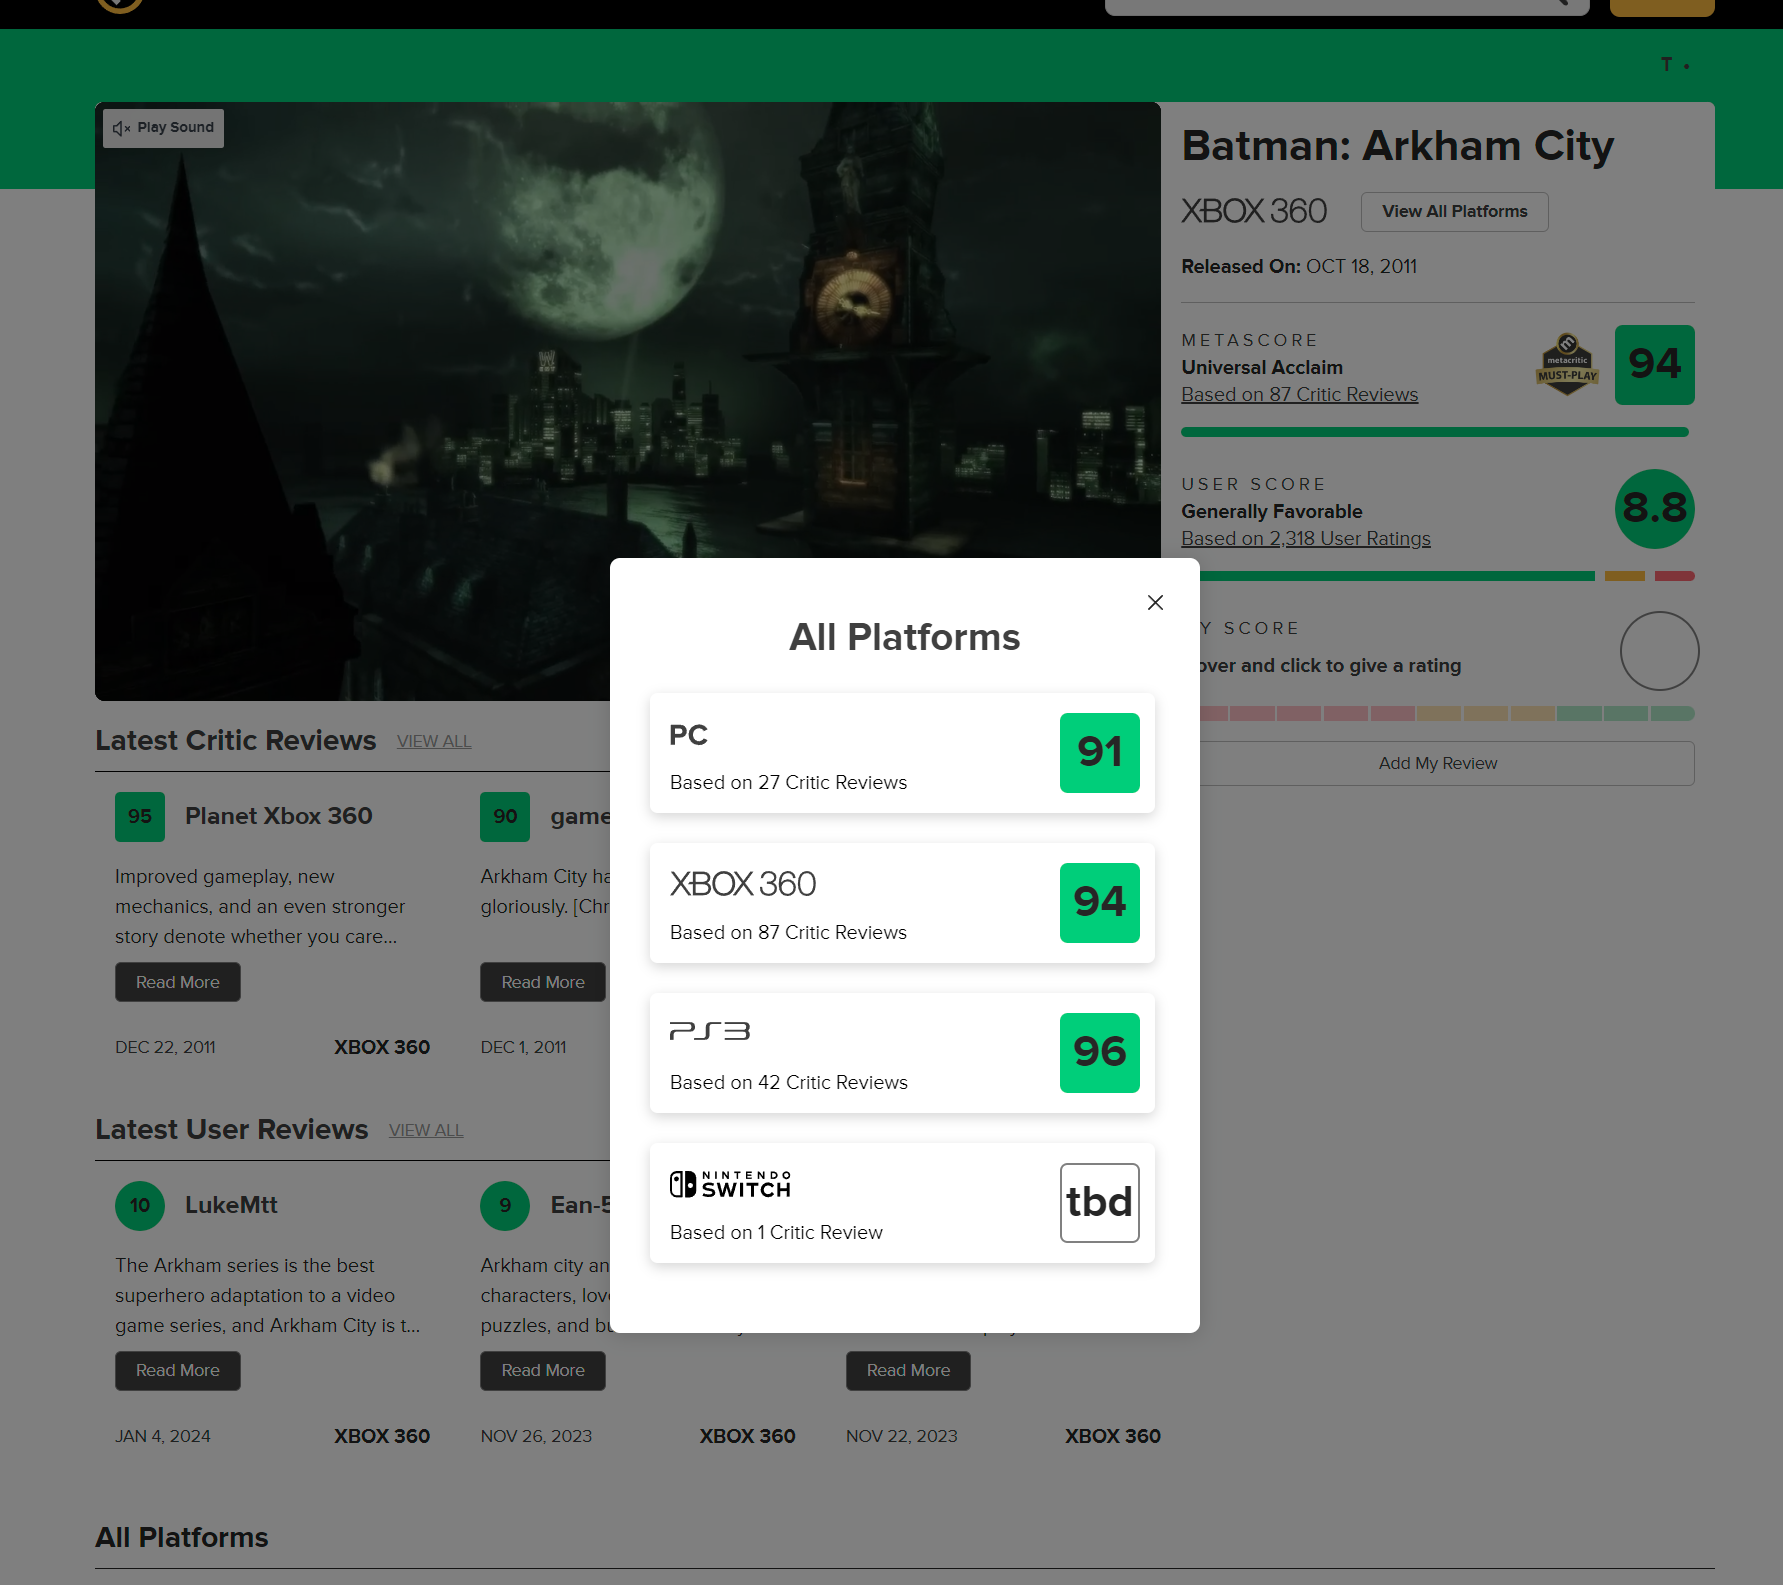This screenshot has height=1585, width=1783.
Task: Select the Nintendo Switch logo
Action: [x=730, y=1184]
